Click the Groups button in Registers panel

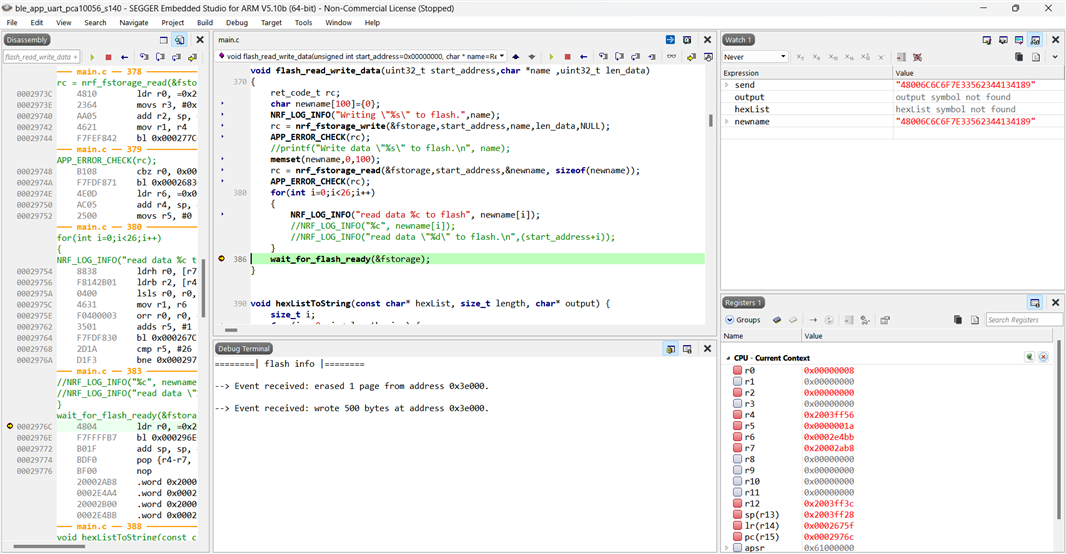pos(742,320)
